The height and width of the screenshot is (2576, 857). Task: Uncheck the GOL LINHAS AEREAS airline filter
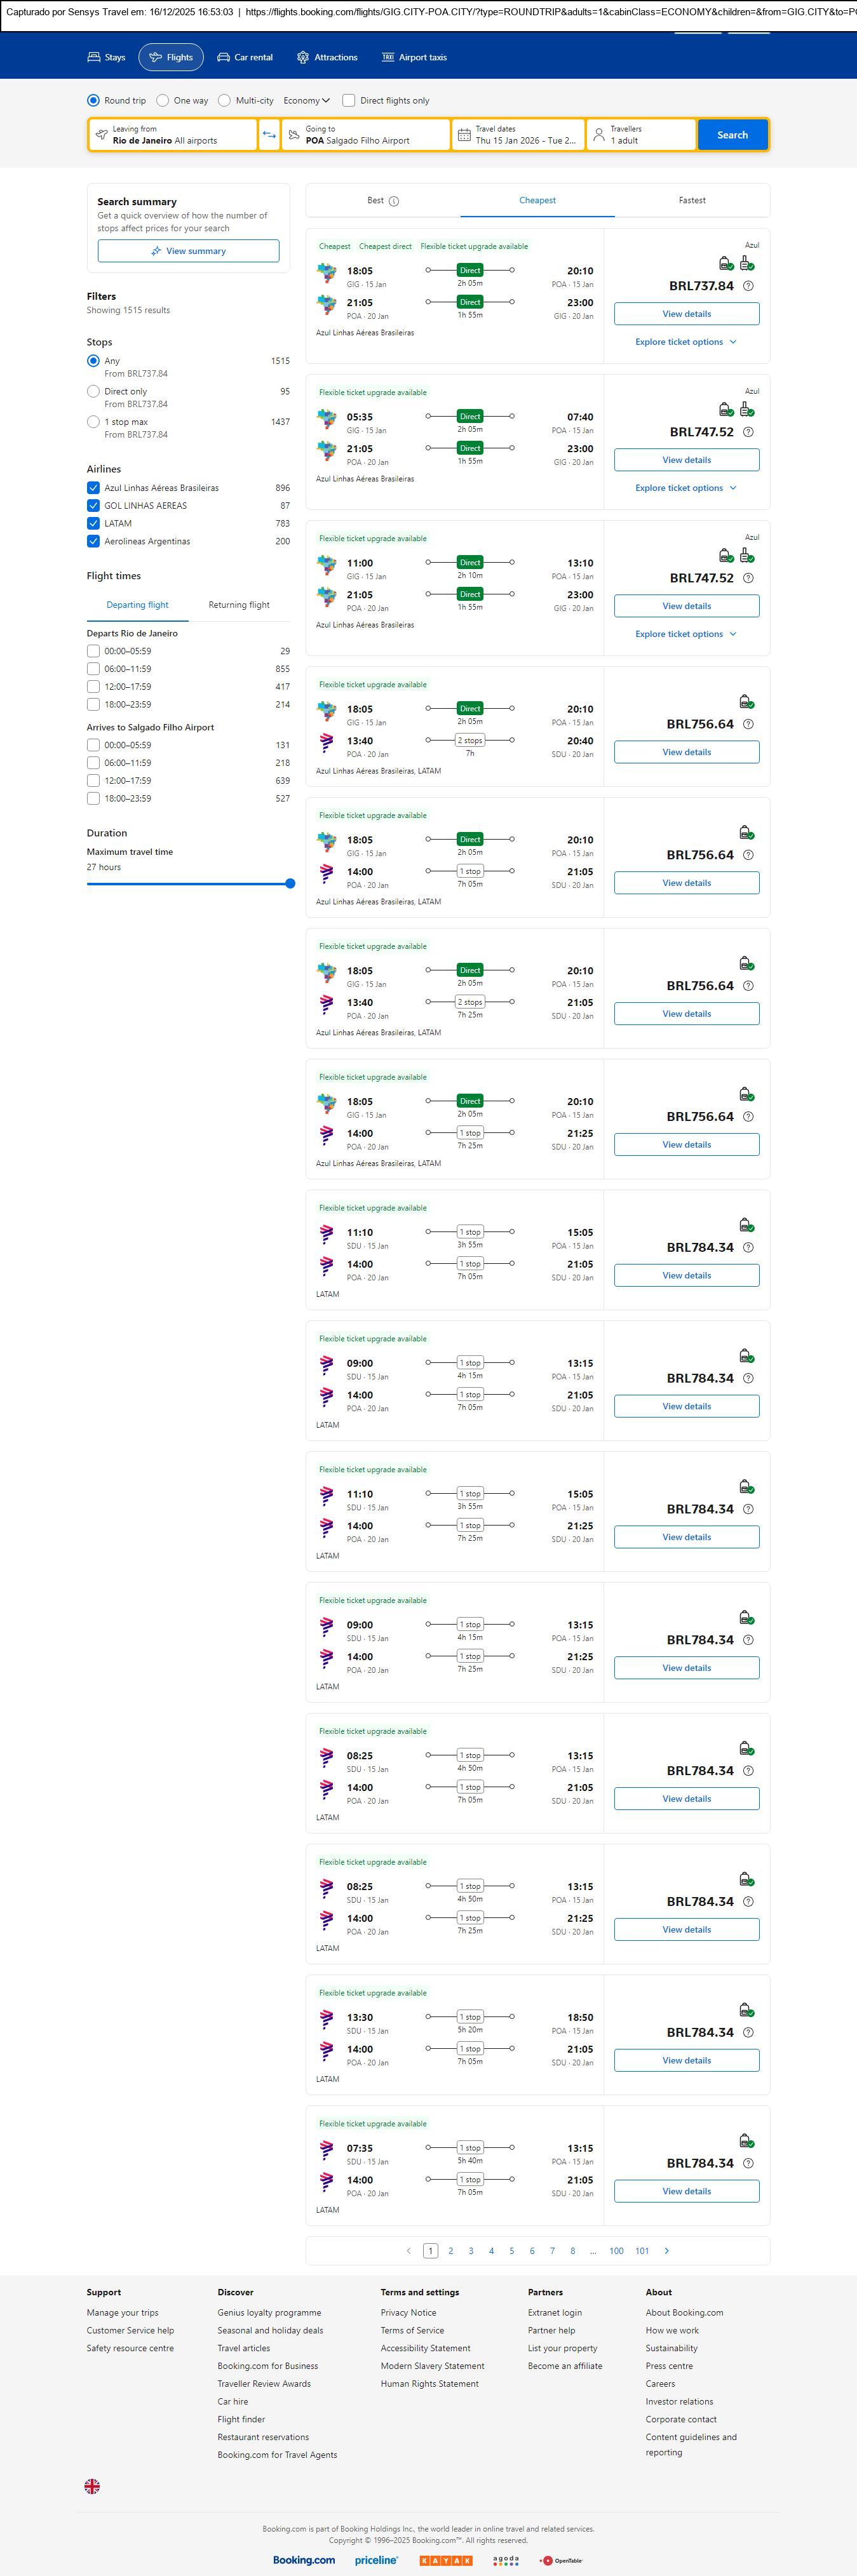tap(93, 506)
